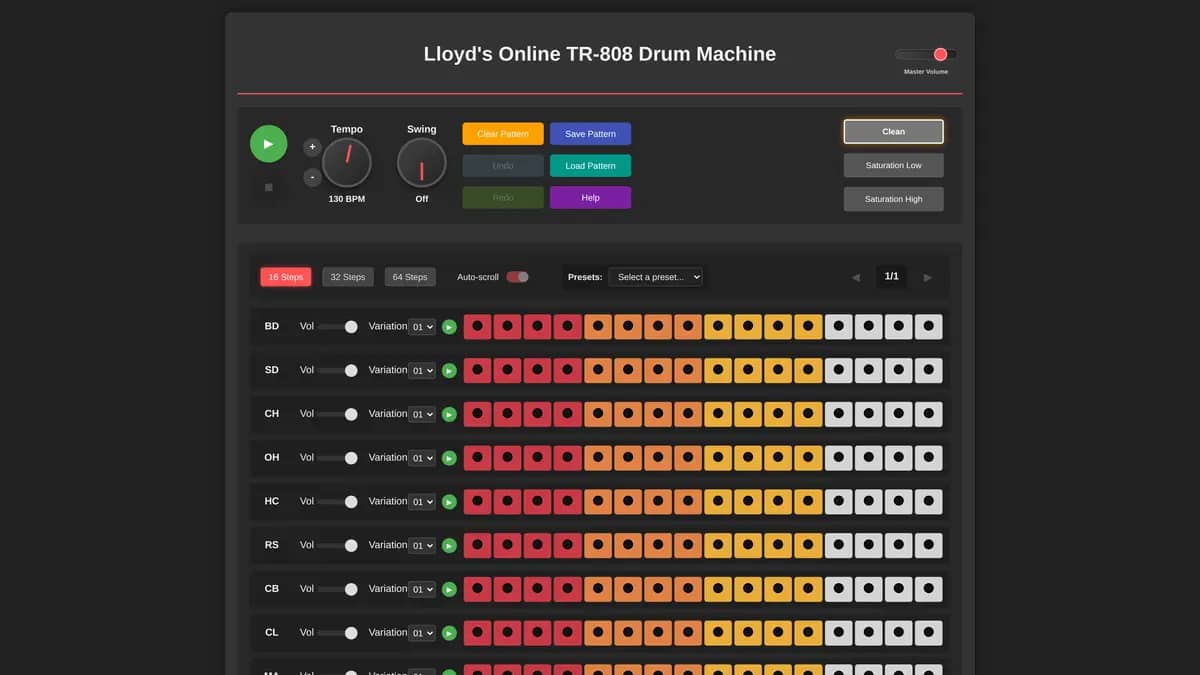Screen dimensions: 1200x675
Task: Click the 130 BPM tempo readout
Action: tap(347, 199)
